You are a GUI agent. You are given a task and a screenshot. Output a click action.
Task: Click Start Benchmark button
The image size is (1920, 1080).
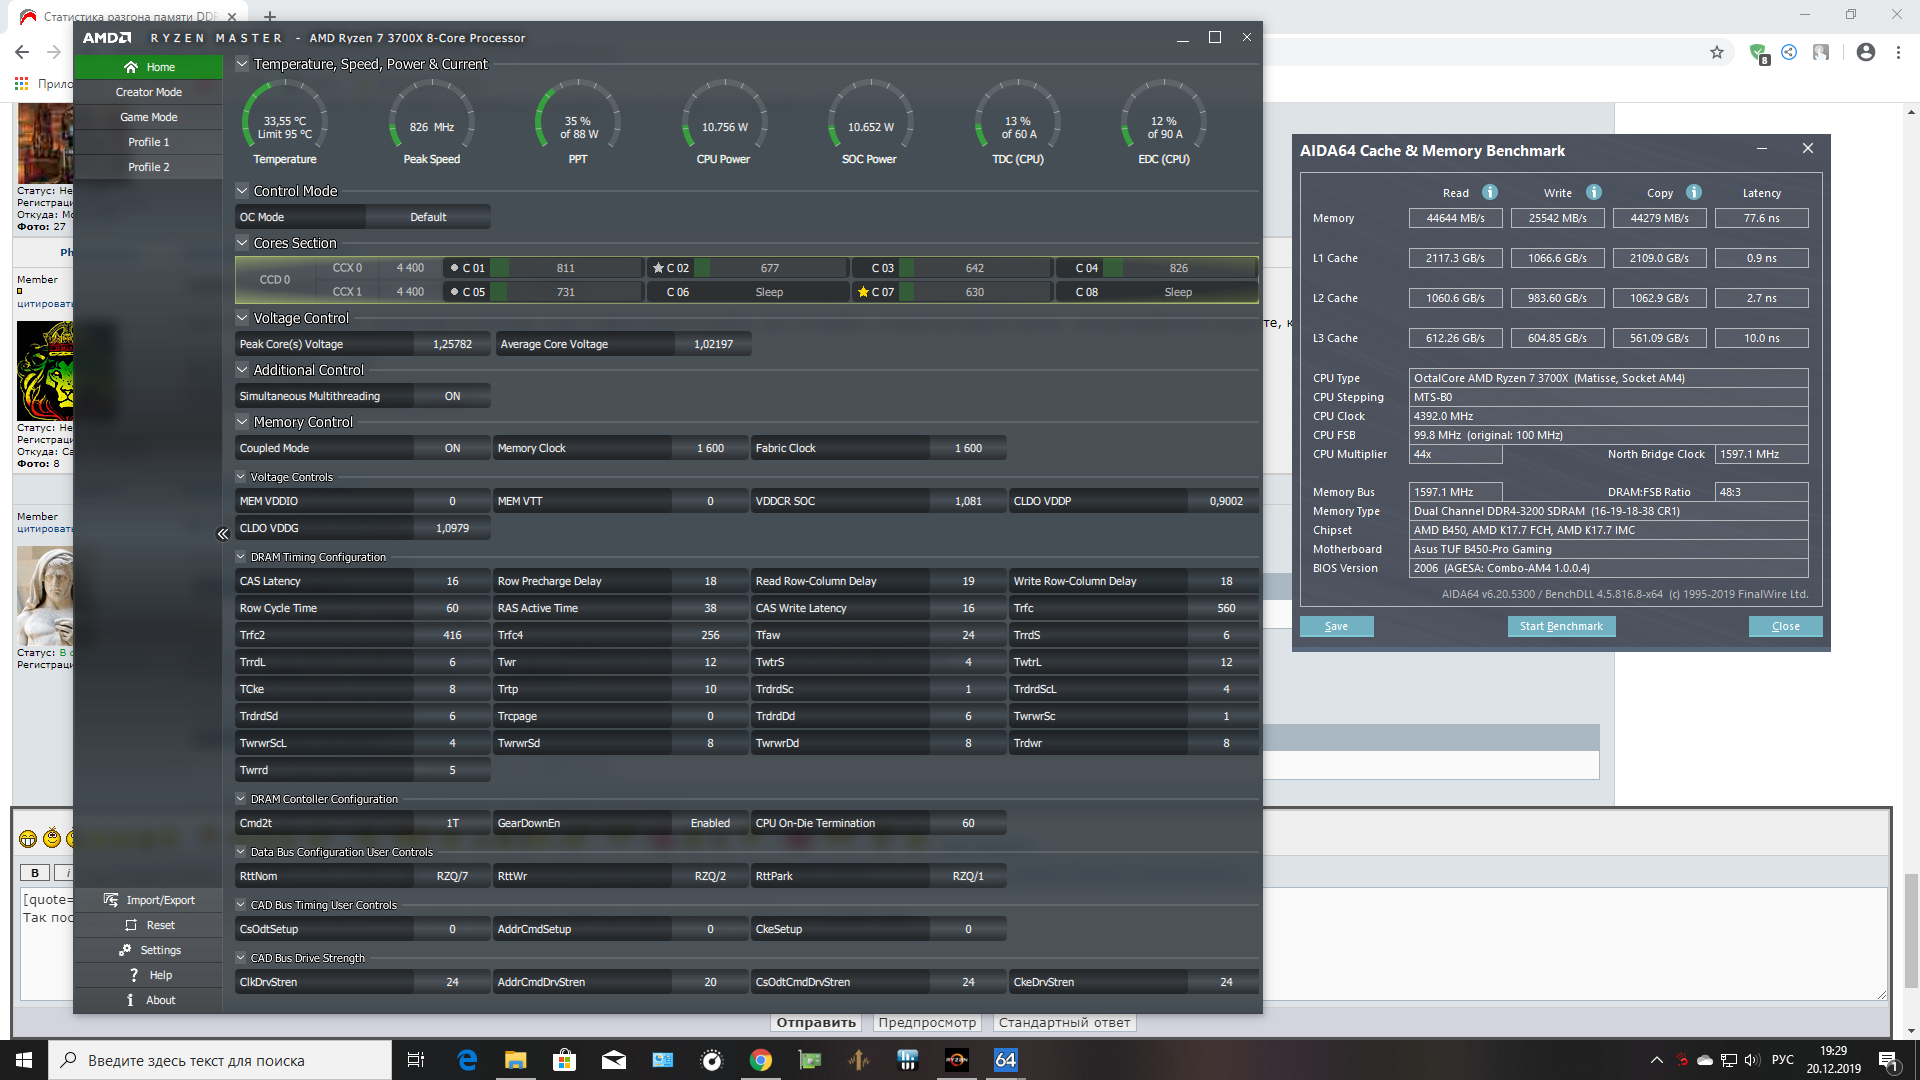1561,626
